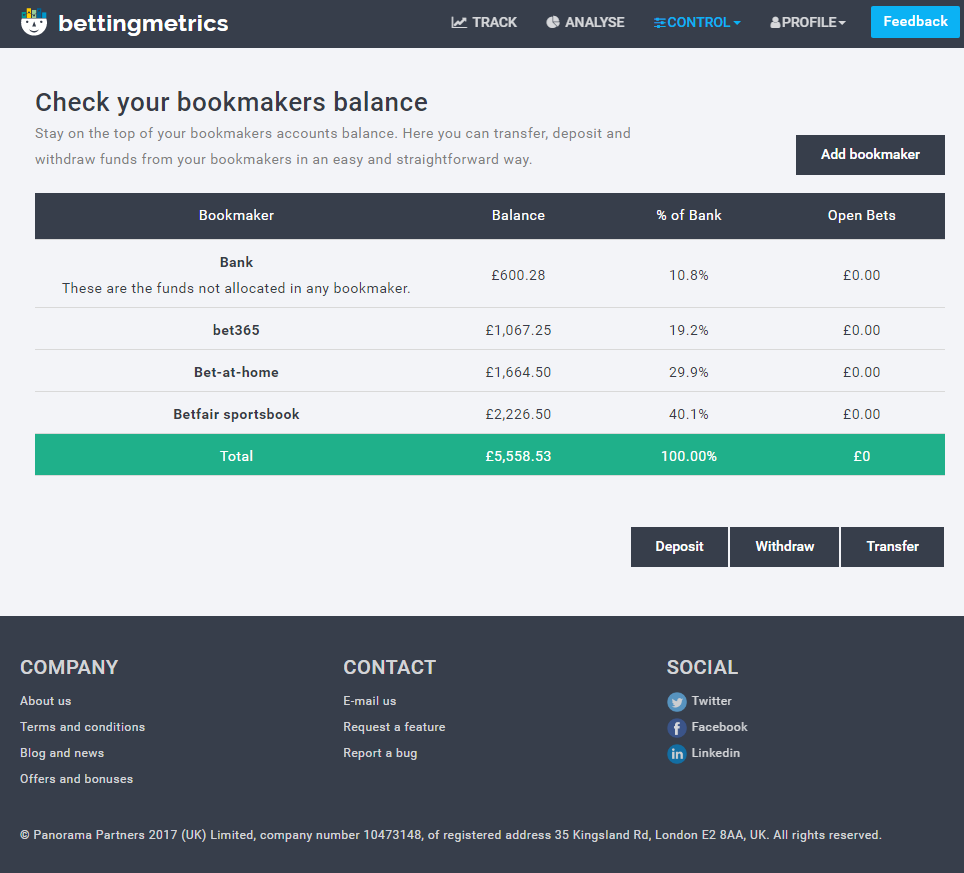Click the Analyse pie chart icon

tap(553, 22)
